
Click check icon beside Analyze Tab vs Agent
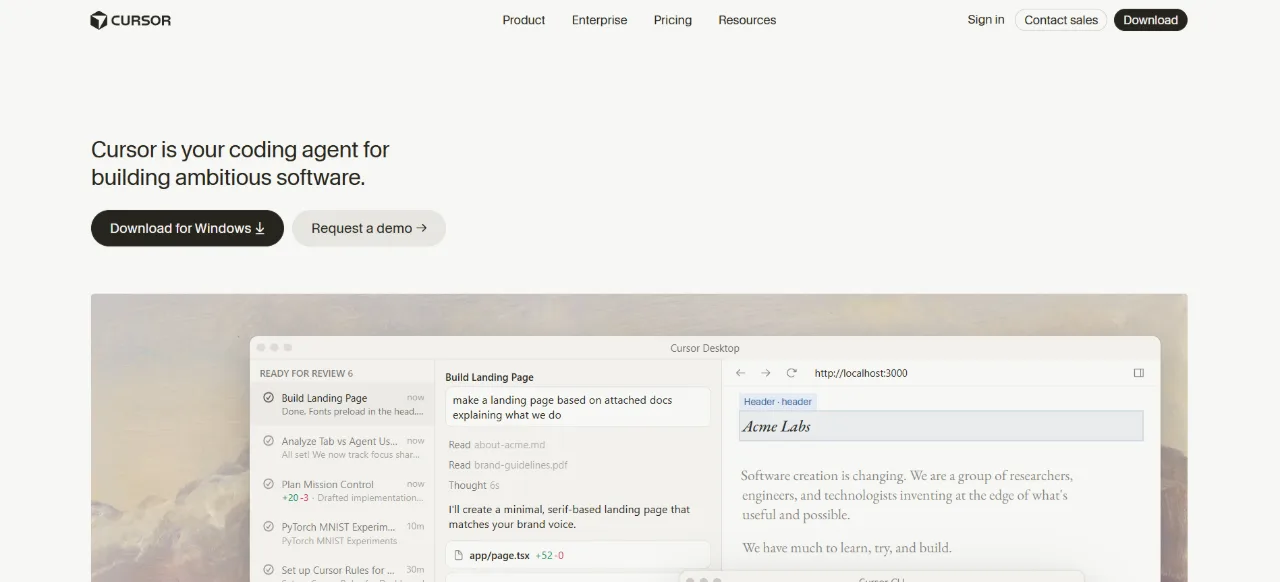[268, 441]
